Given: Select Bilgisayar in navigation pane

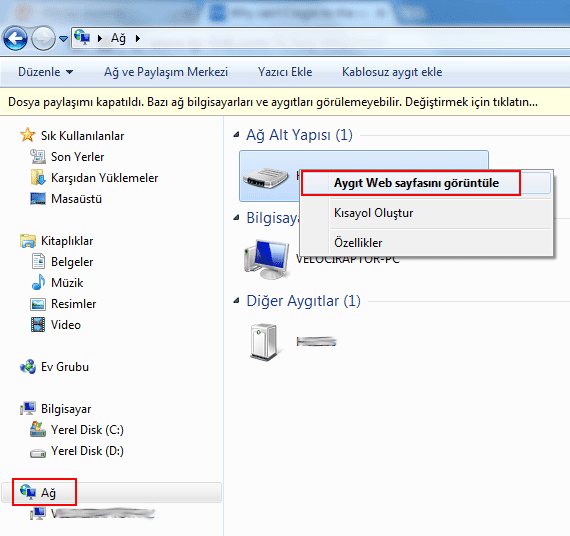Looking at the screenshot, I should pyautogui.click(x=66, y=409).
